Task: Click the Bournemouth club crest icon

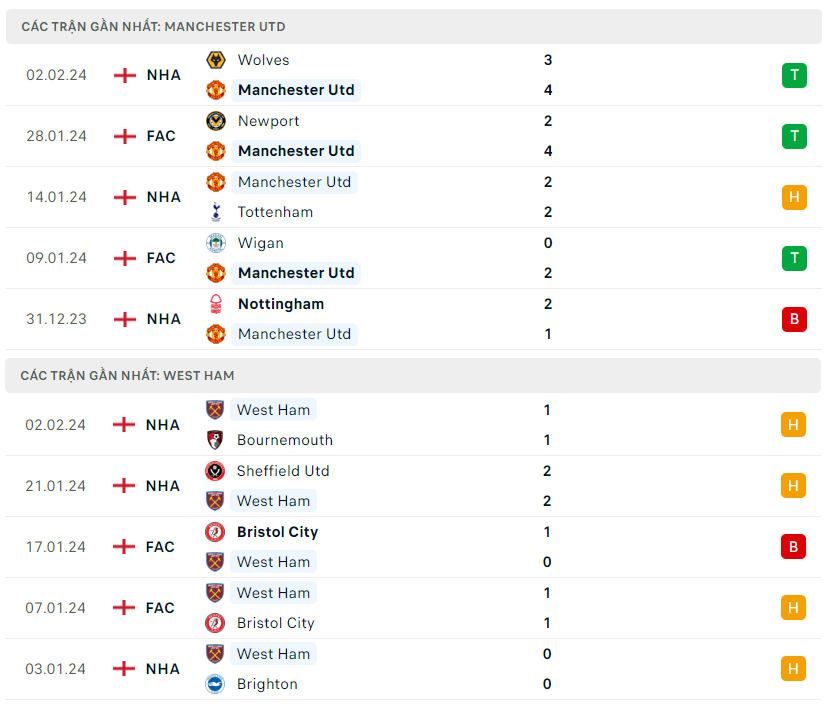Action: coord(215,440)
